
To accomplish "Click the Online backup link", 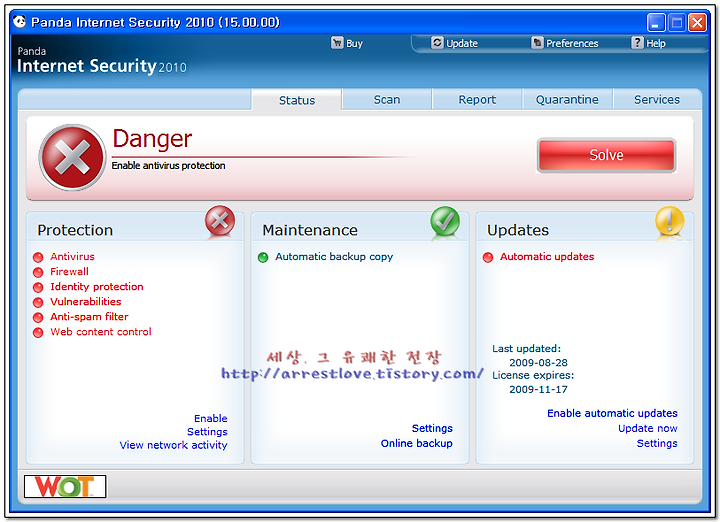I will click(416, 443).
